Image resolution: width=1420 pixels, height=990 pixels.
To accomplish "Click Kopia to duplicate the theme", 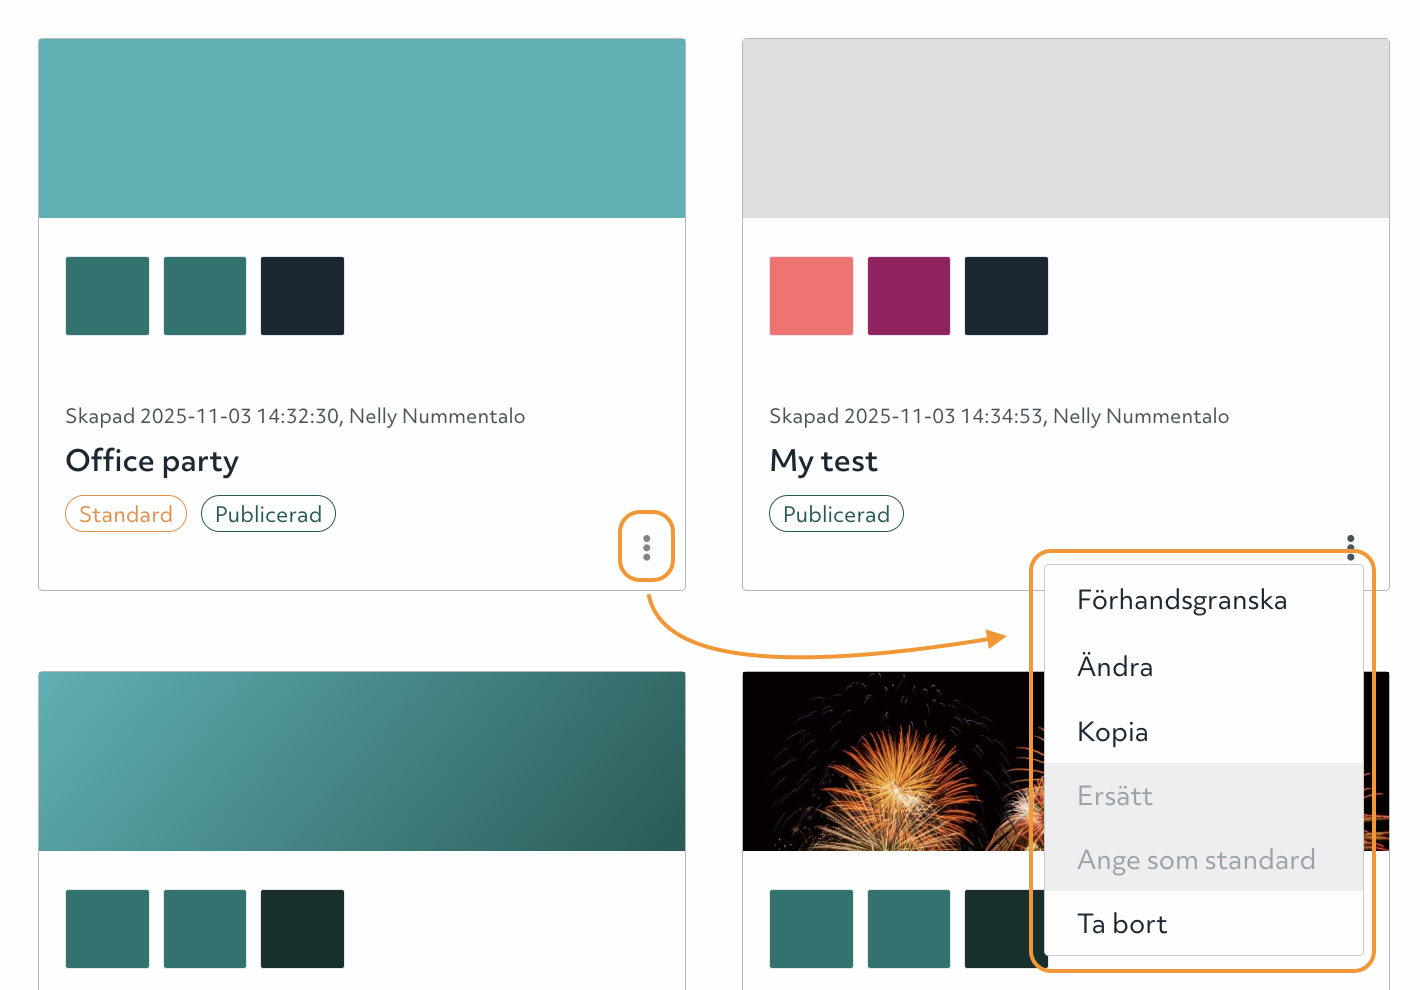I will (1112, 731).
